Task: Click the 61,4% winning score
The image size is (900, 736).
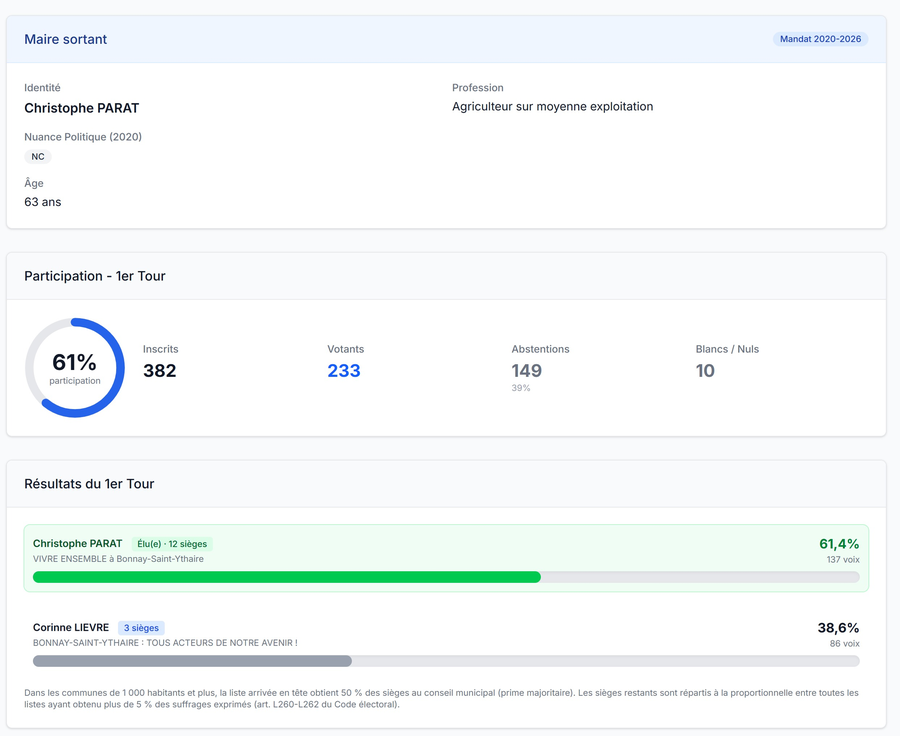Action: [839, 544]
